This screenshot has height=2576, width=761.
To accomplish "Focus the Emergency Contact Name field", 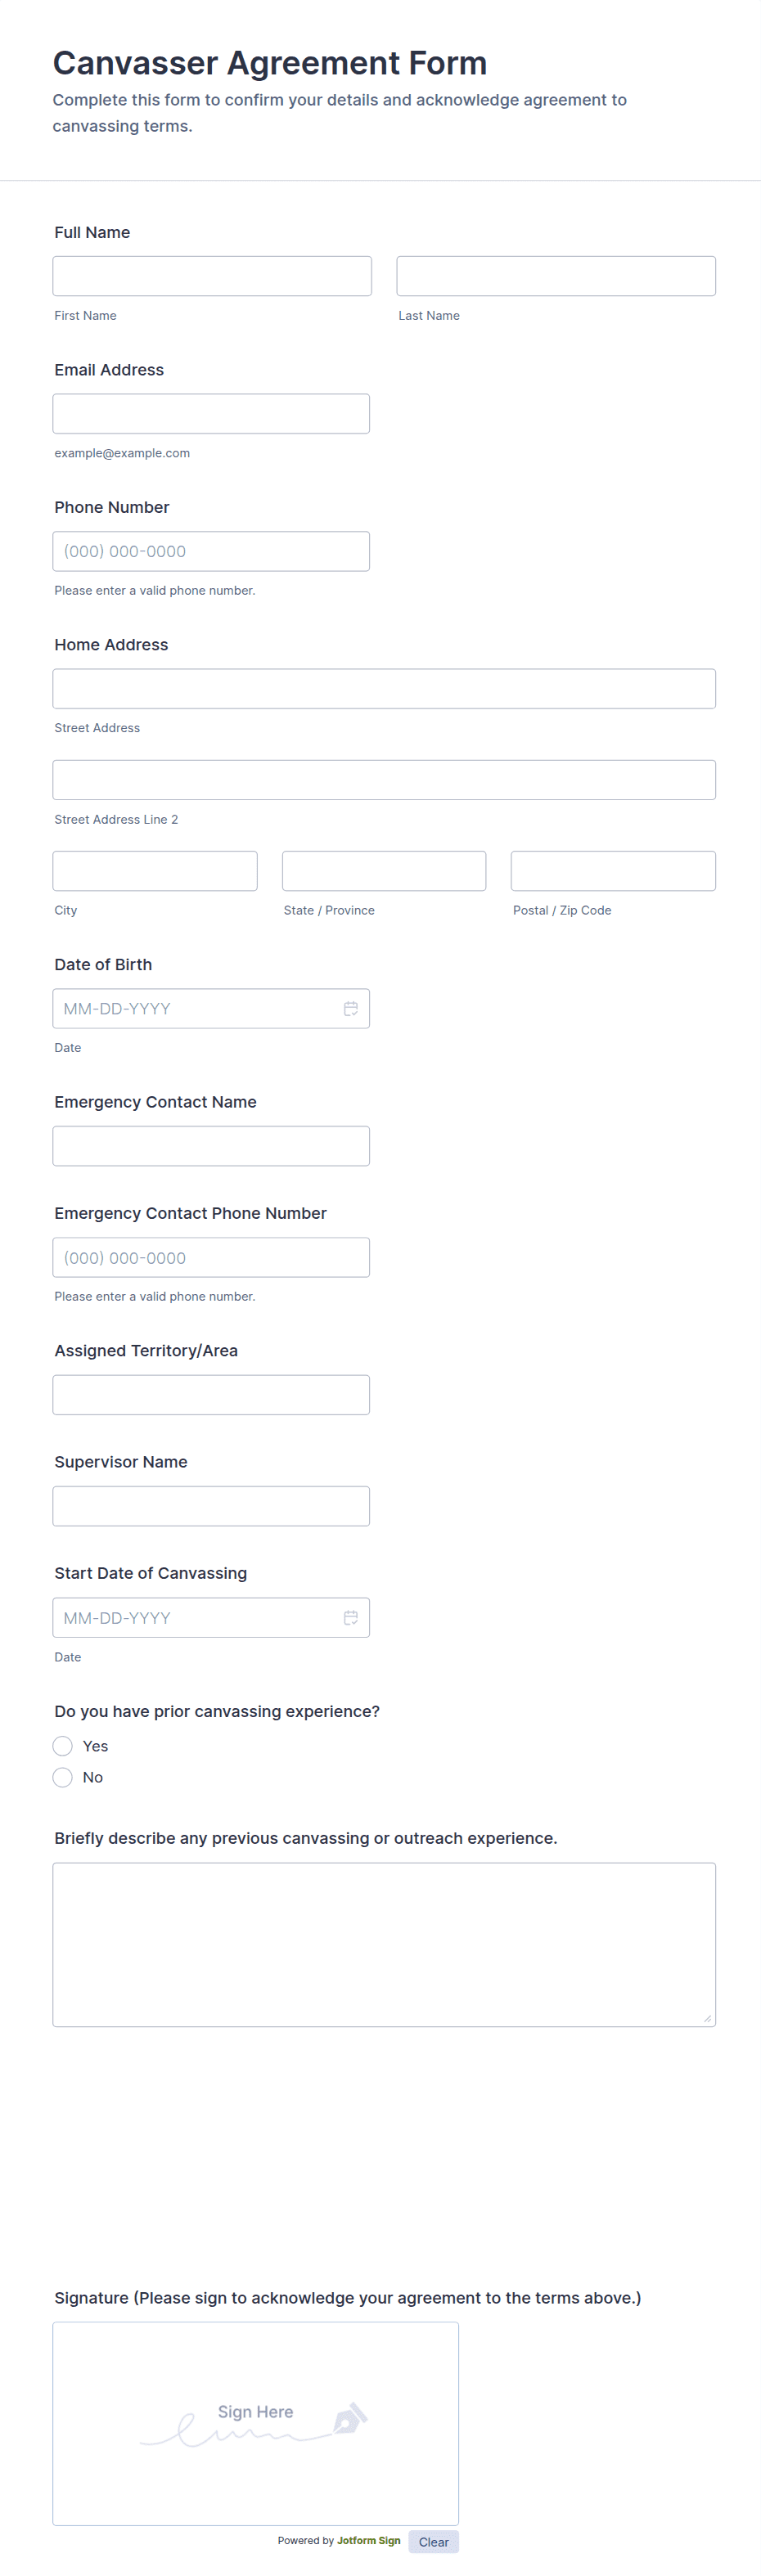I will point(211,1146).
